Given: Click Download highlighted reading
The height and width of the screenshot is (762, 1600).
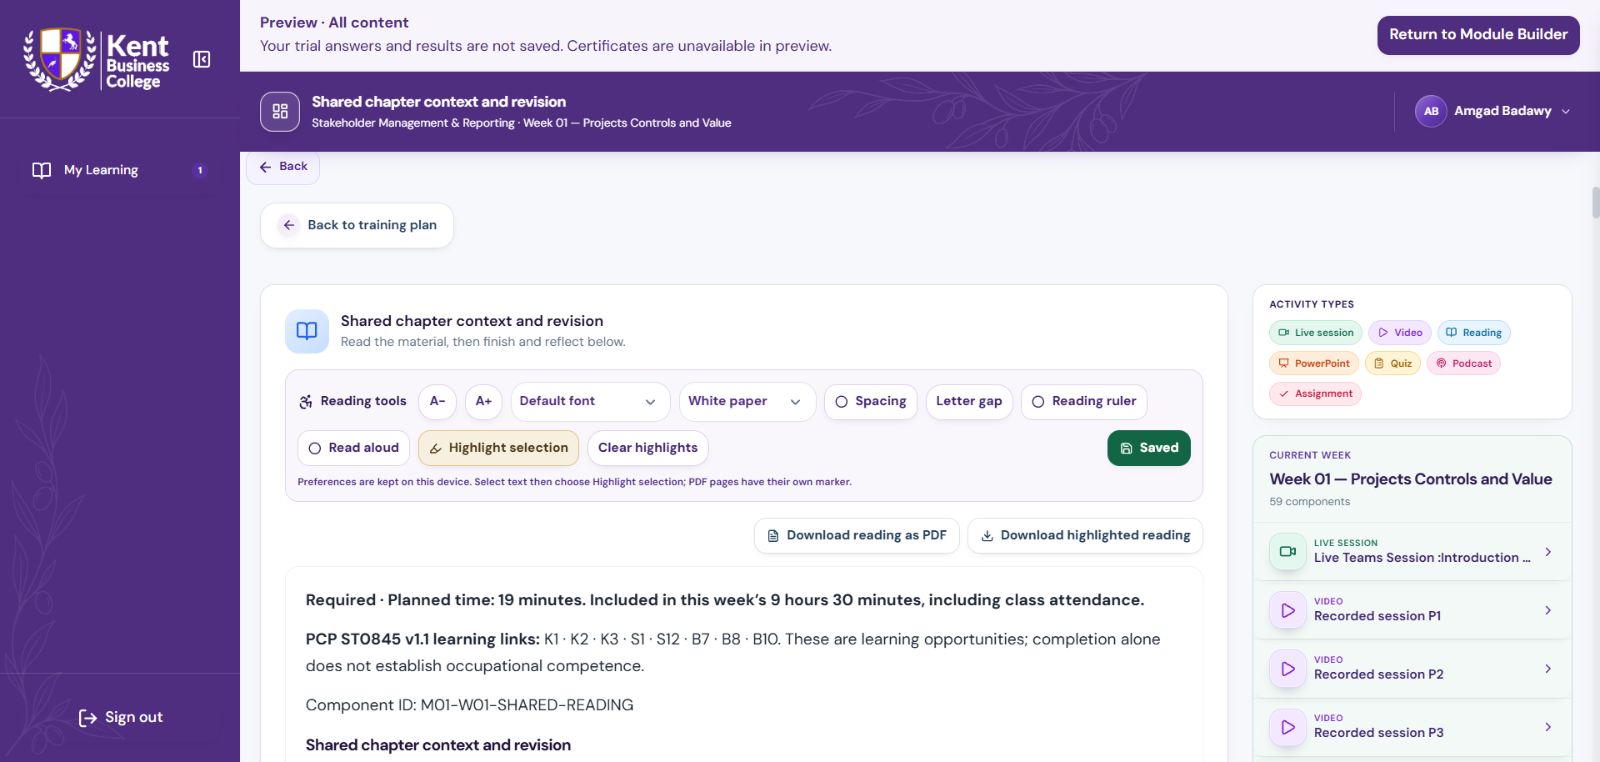Looking at the screenshot, I should click(x=1085, y=536).
